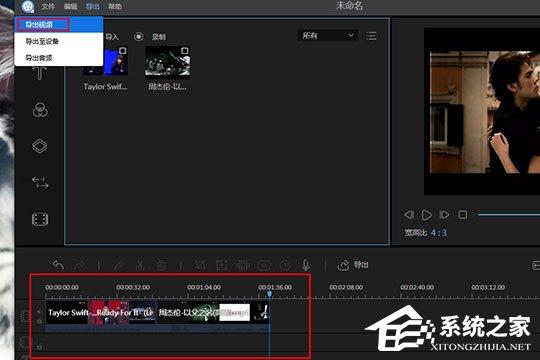Click the Undo arrow in the timeline toolbar
Screen dimensions: 540x360
coord(58,265)
